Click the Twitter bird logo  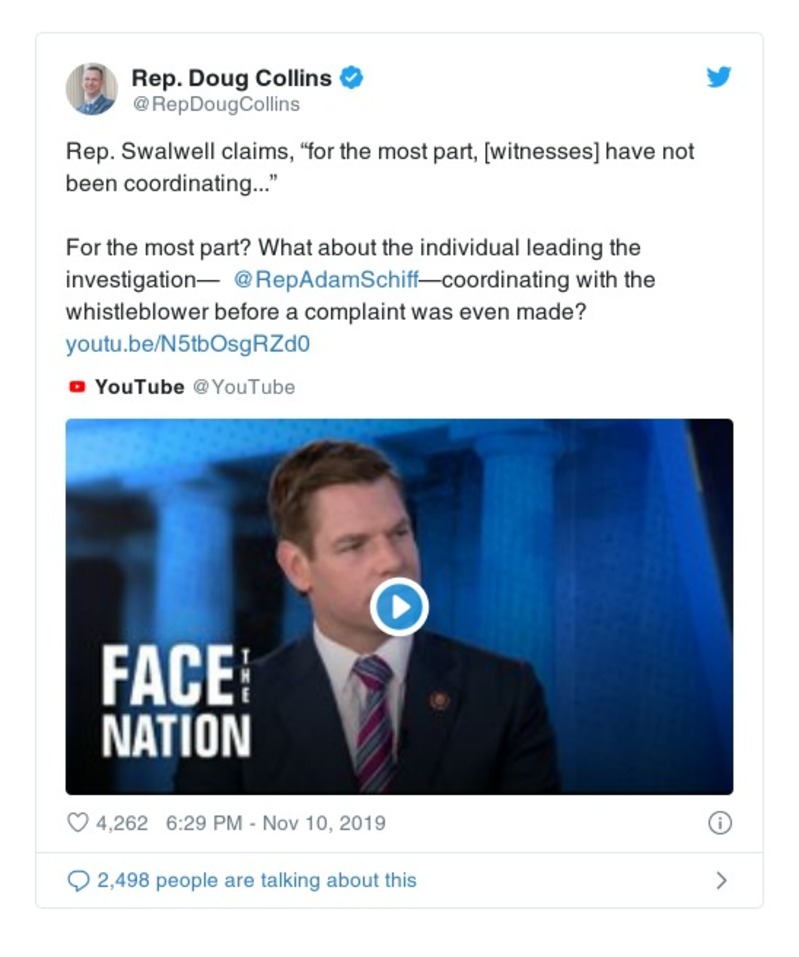click(x=719, y=77)
